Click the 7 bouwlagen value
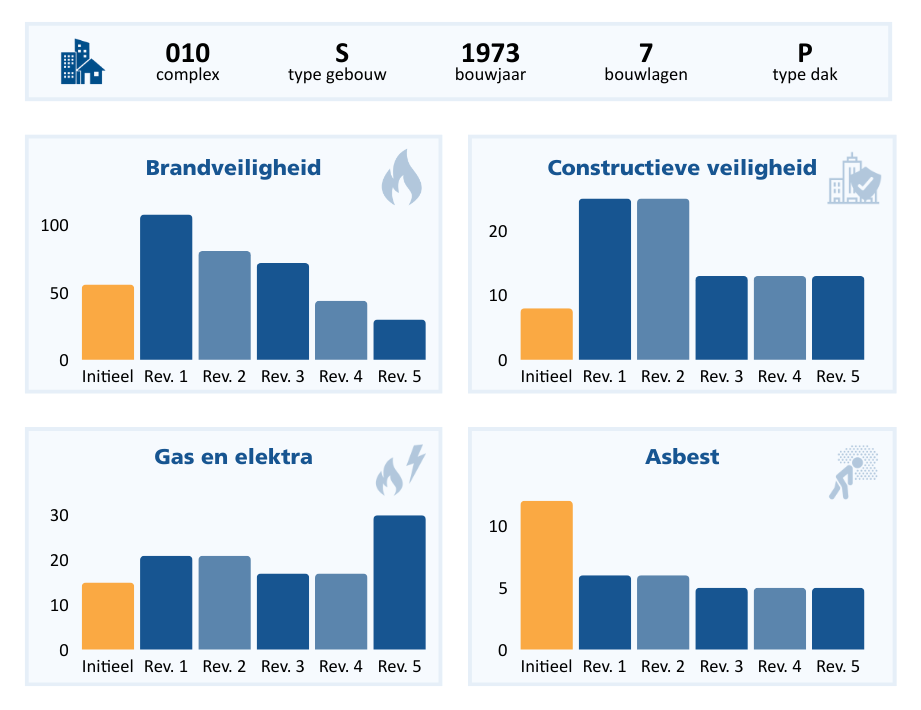The image size is (921, 710). click(x=645, y=53)
